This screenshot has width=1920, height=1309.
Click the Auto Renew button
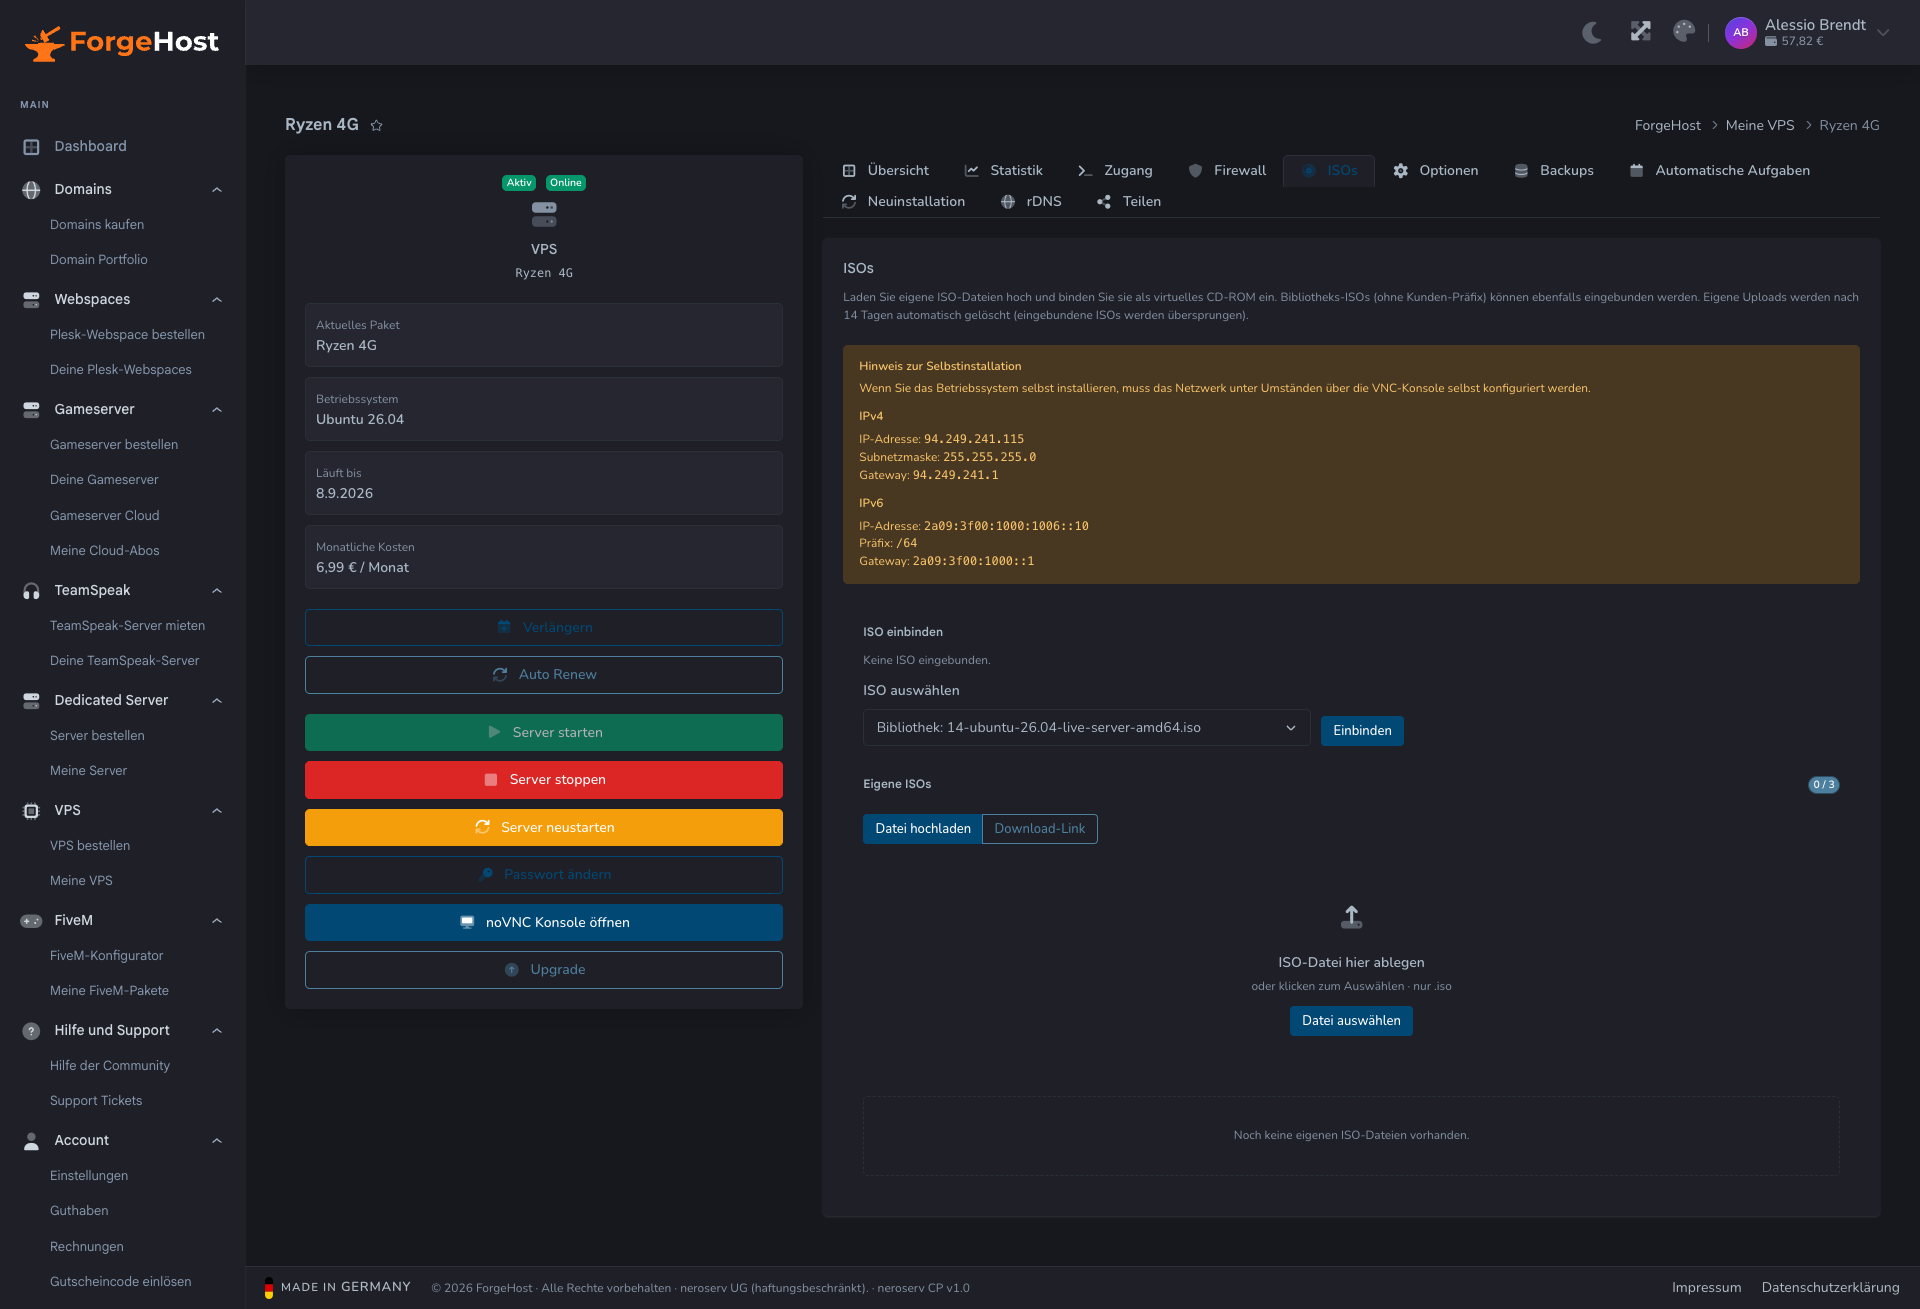coord(543,675)
